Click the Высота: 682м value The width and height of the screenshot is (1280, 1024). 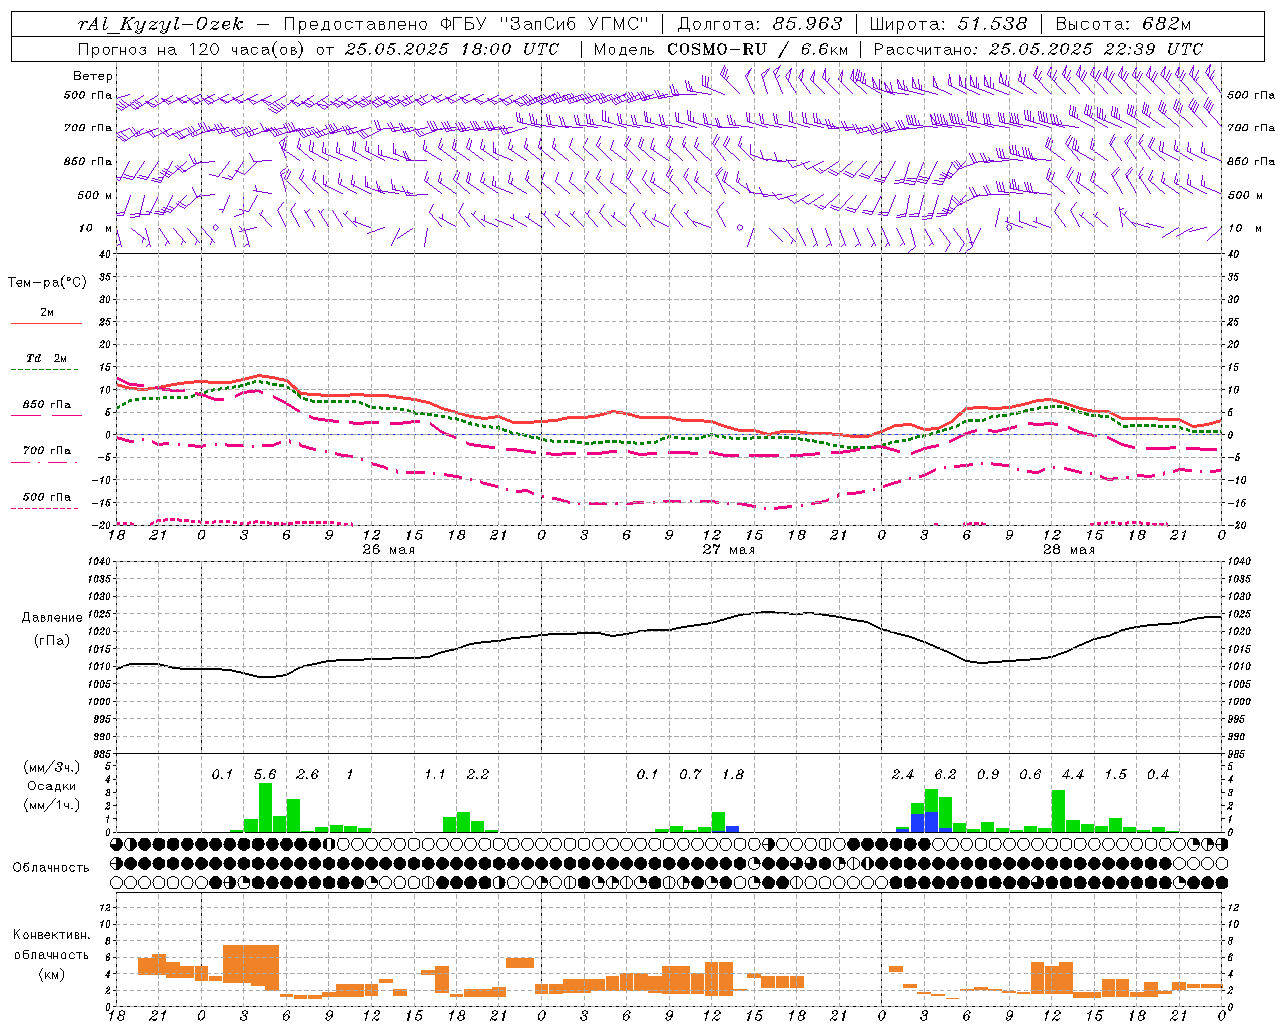tap(1123, 24)
